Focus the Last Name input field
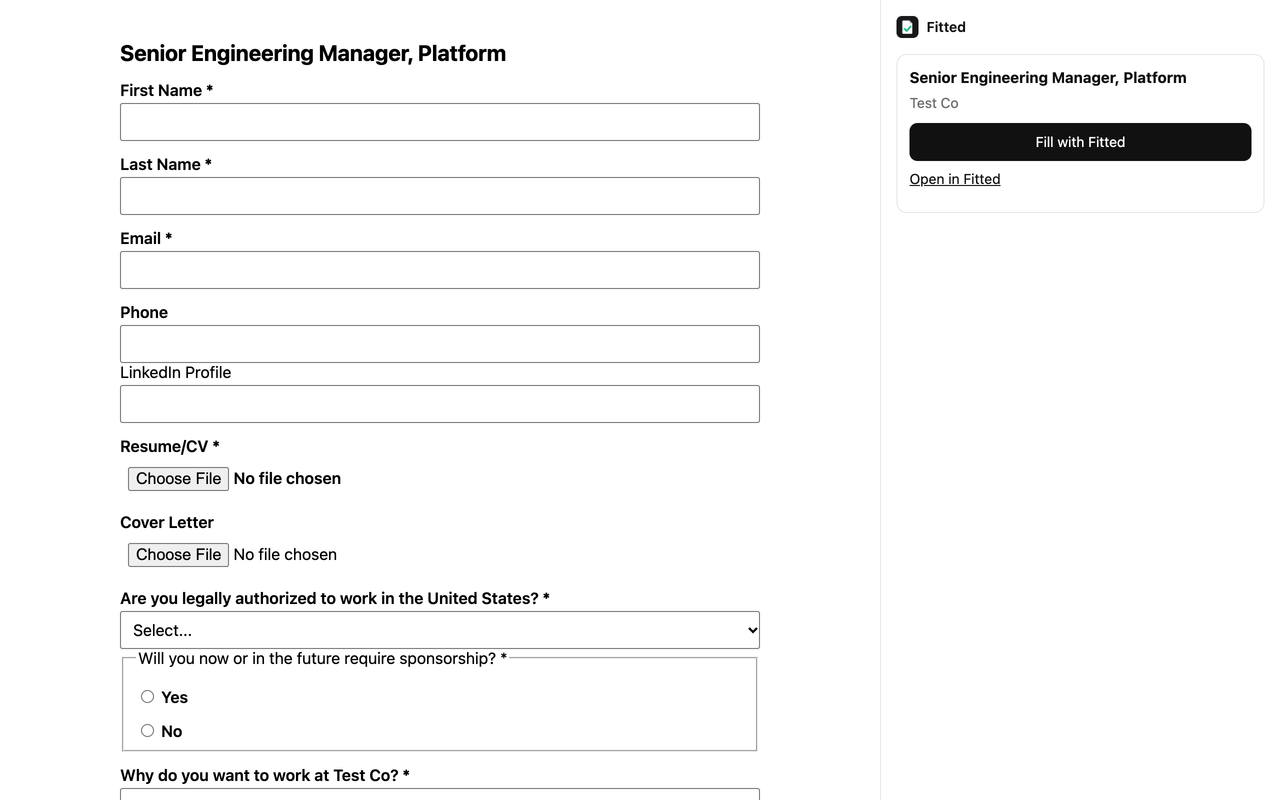Viewport: 1280px width, 800px height. (x=440, y=196)
